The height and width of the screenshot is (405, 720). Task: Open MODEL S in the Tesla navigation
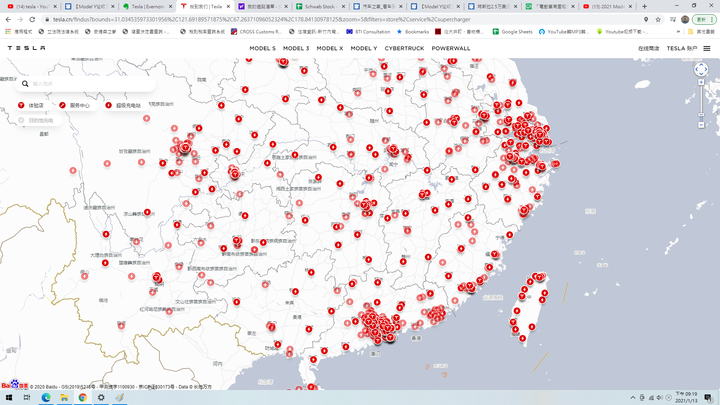263,48
